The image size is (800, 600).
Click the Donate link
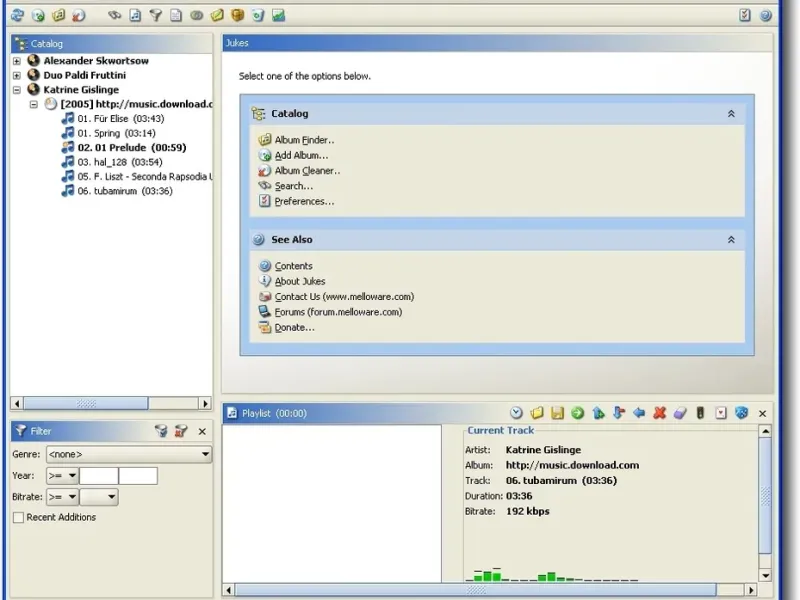(294, 327)
